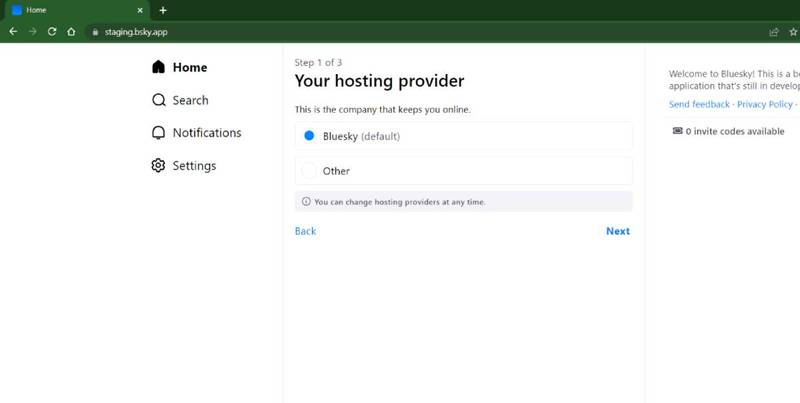Click the Settings gear icon
This screenshot has width=800, height=403.
coord(159,165)
